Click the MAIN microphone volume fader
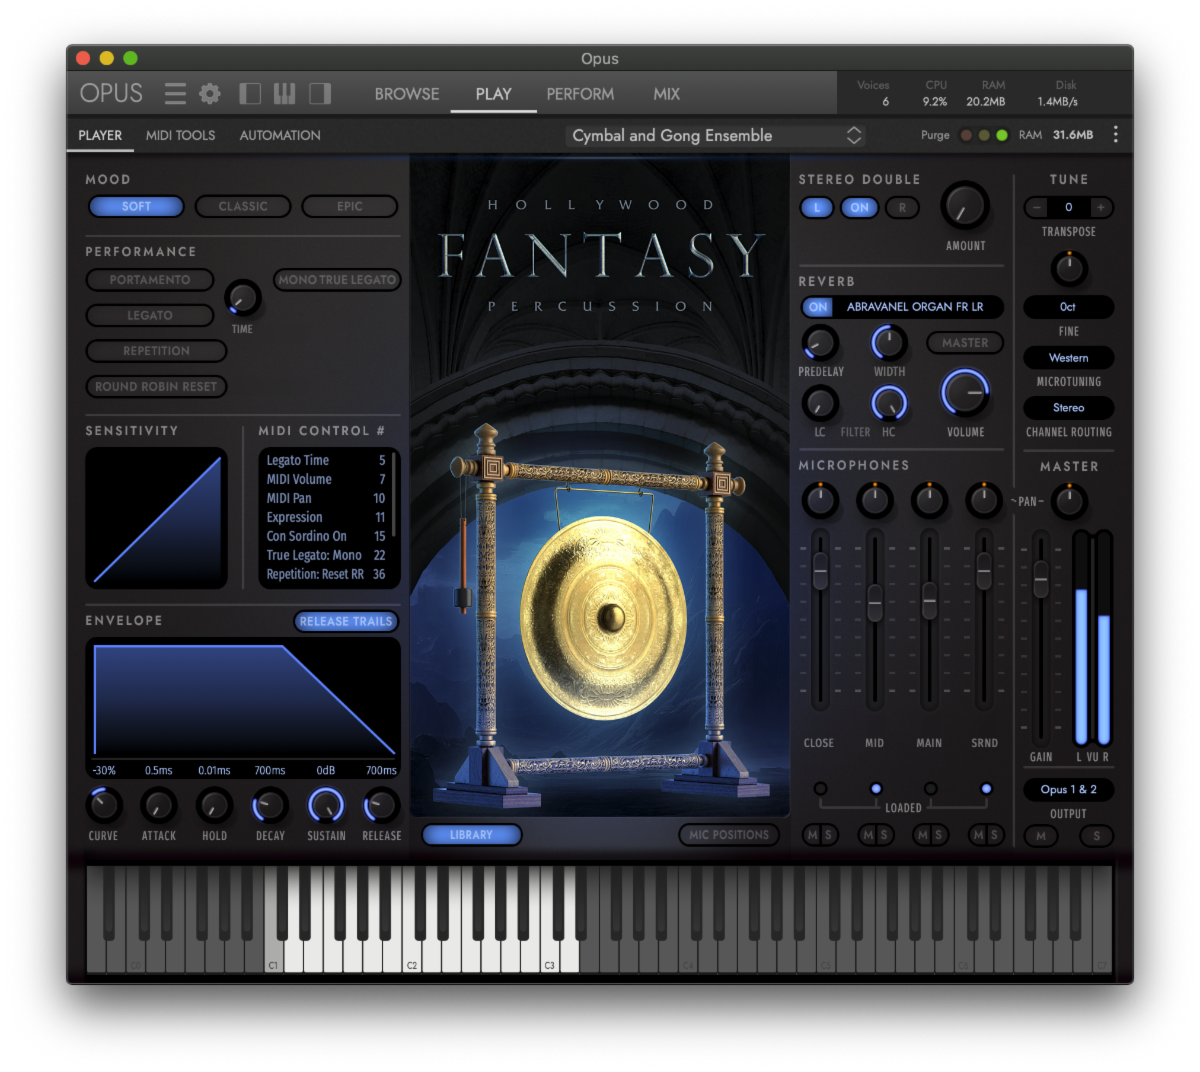Screen dimensions: 1200x1072 [930, 600]
